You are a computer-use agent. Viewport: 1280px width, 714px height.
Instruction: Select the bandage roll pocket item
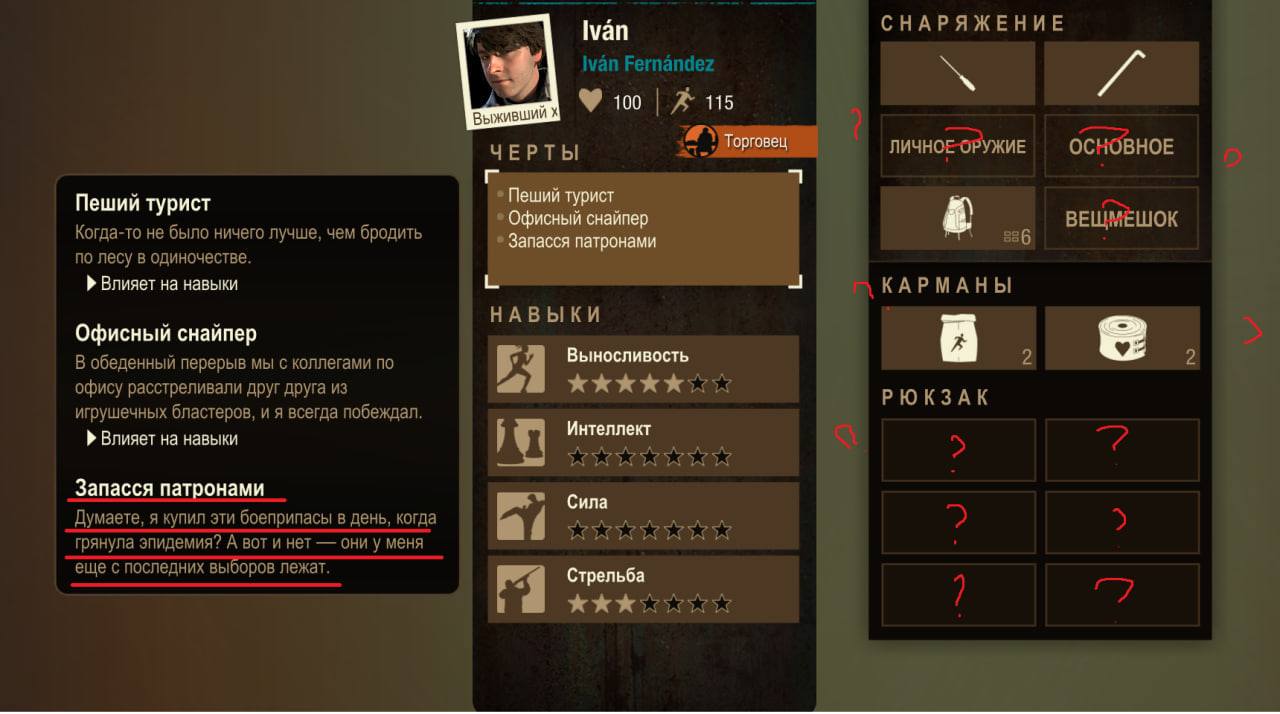click(x=1121, y=338)
